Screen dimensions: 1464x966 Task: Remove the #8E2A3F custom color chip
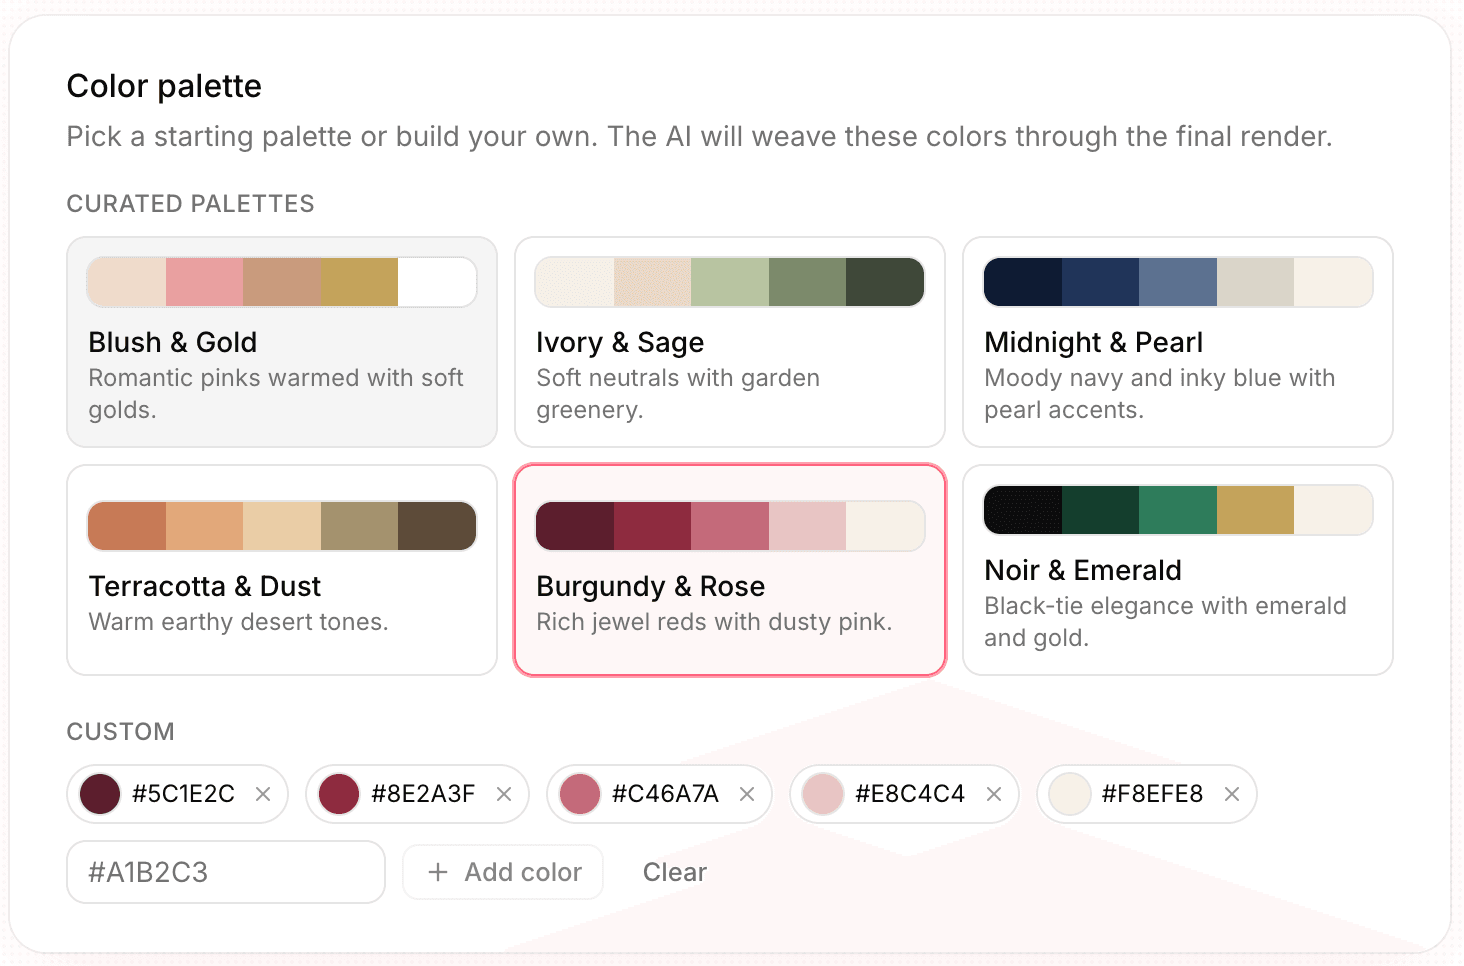click(504, 794)
